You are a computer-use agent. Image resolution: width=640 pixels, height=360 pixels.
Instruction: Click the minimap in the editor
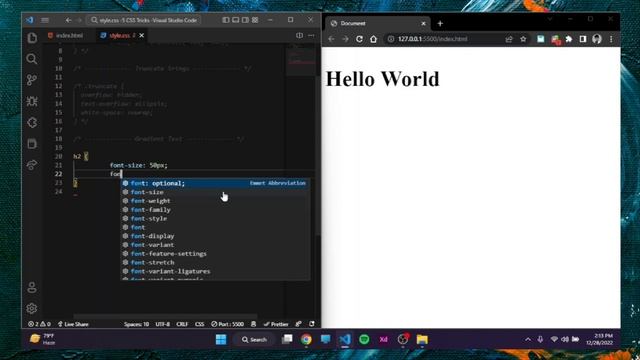tap(301, 59)
